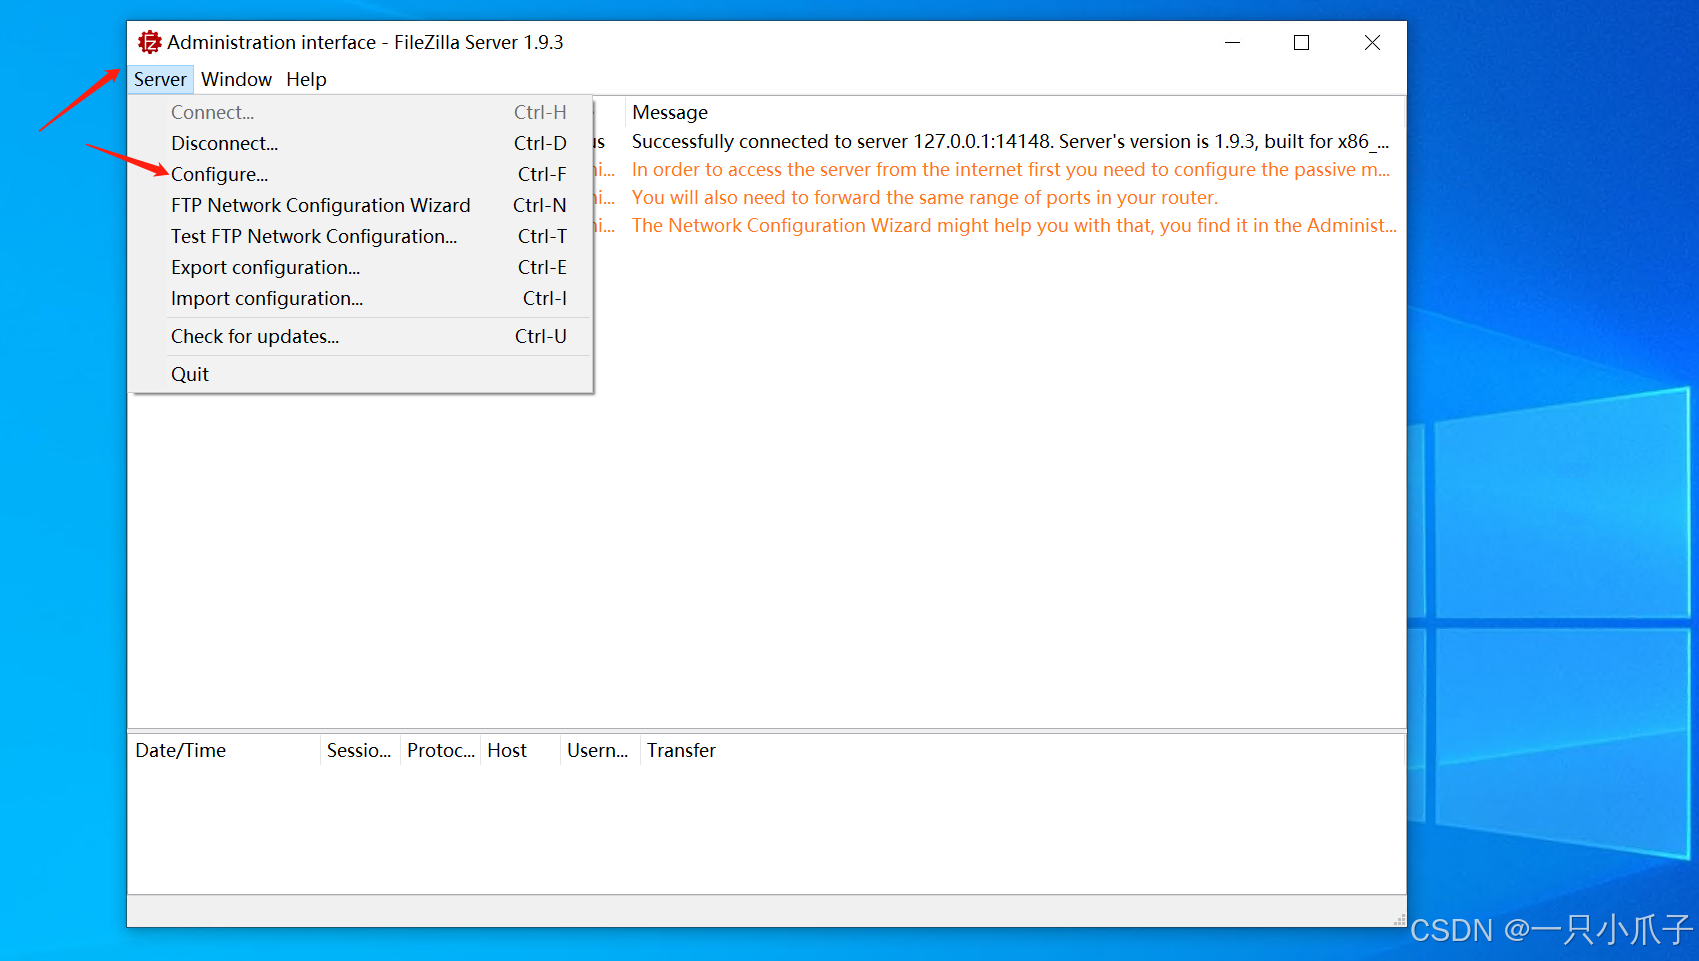Minimize the FileZilla Server window
This screenshot has height=961, width=1699.
coord(1232,42)
